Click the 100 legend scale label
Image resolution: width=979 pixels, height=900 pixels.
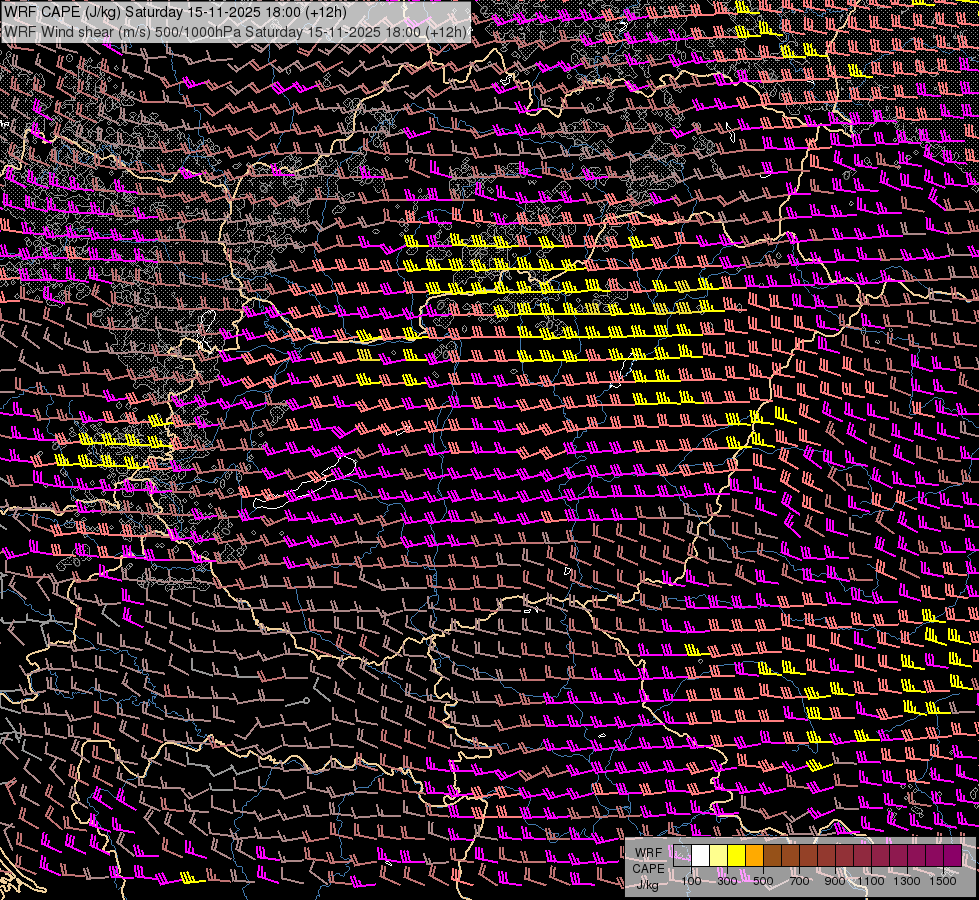click(x=691, y=881)
